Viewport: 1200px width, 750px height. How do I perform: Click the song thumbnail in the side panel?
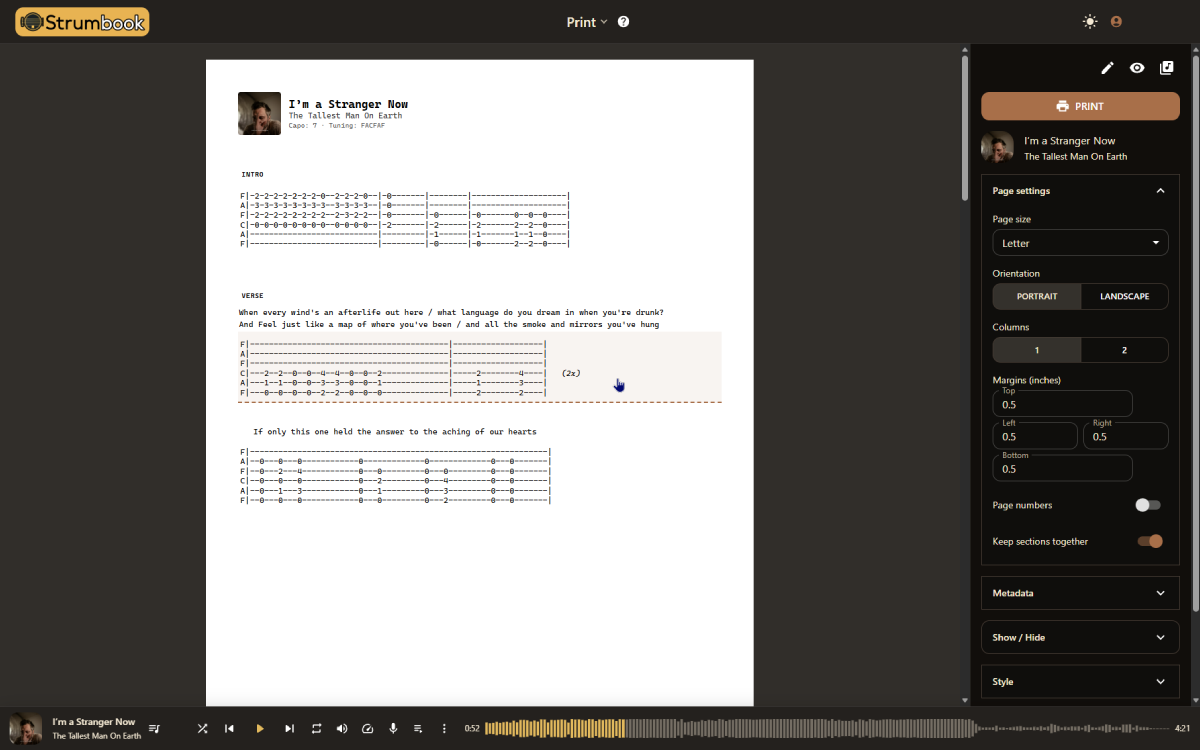coord(997,147)
